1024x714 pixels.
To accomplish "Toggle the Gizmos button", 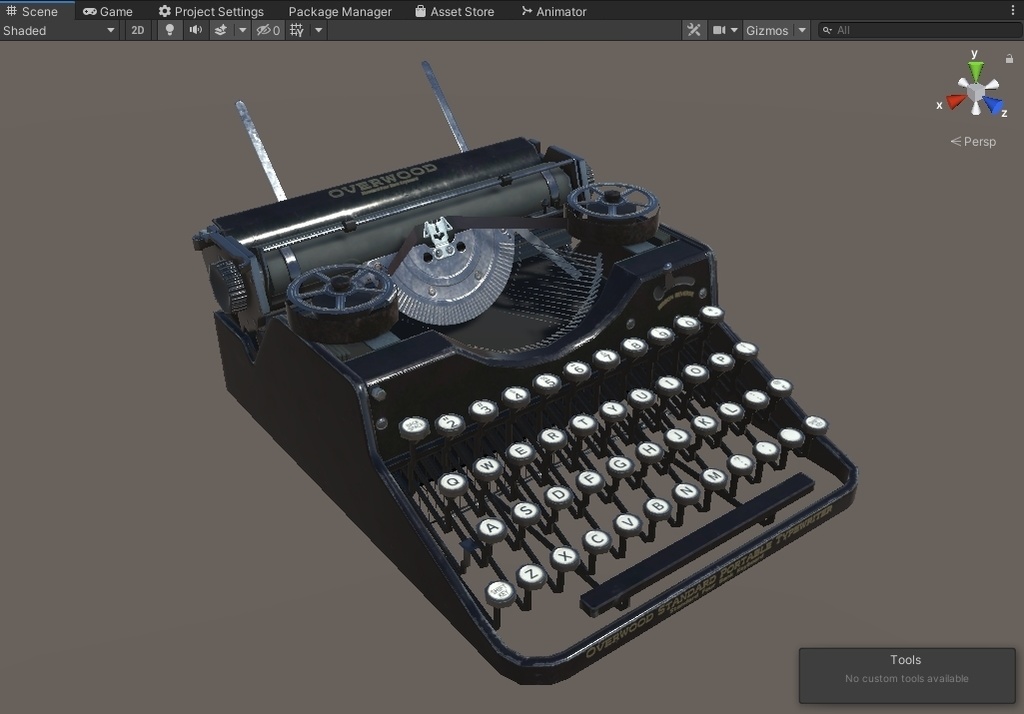I will (x=767, y=30).
